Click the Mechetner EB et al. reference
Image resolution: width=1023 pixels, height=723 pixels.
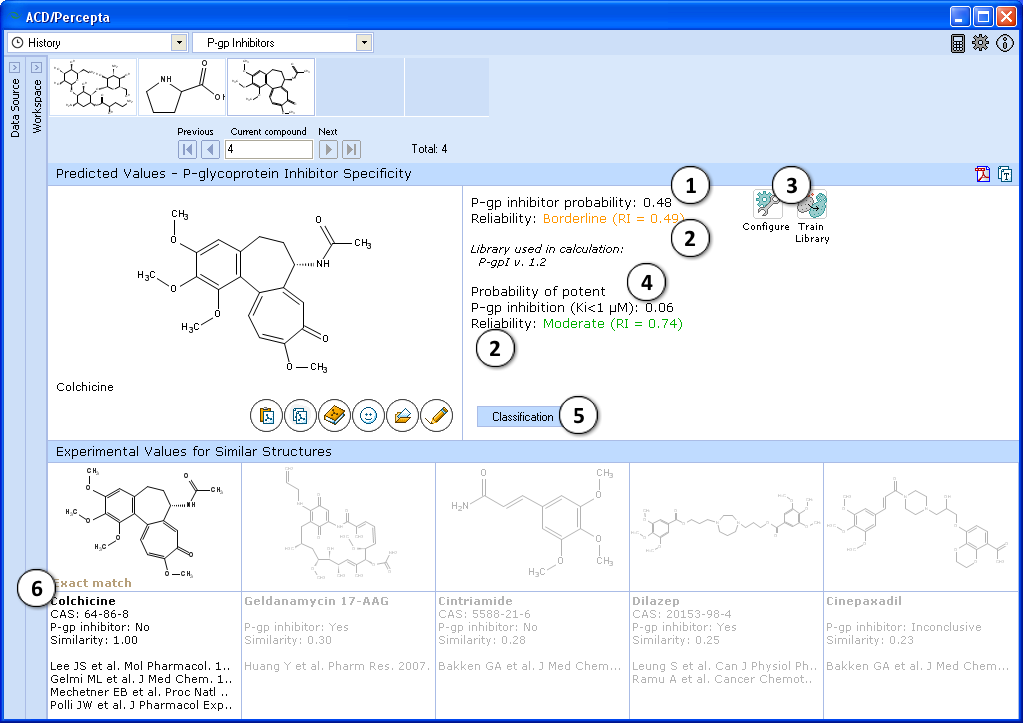coord(140,692)
